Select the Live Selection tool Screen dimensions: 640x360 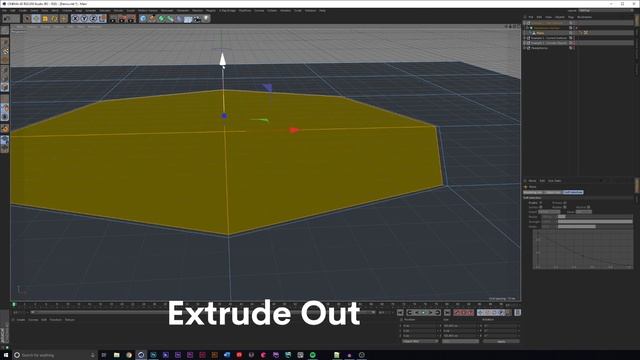[27, 19]
